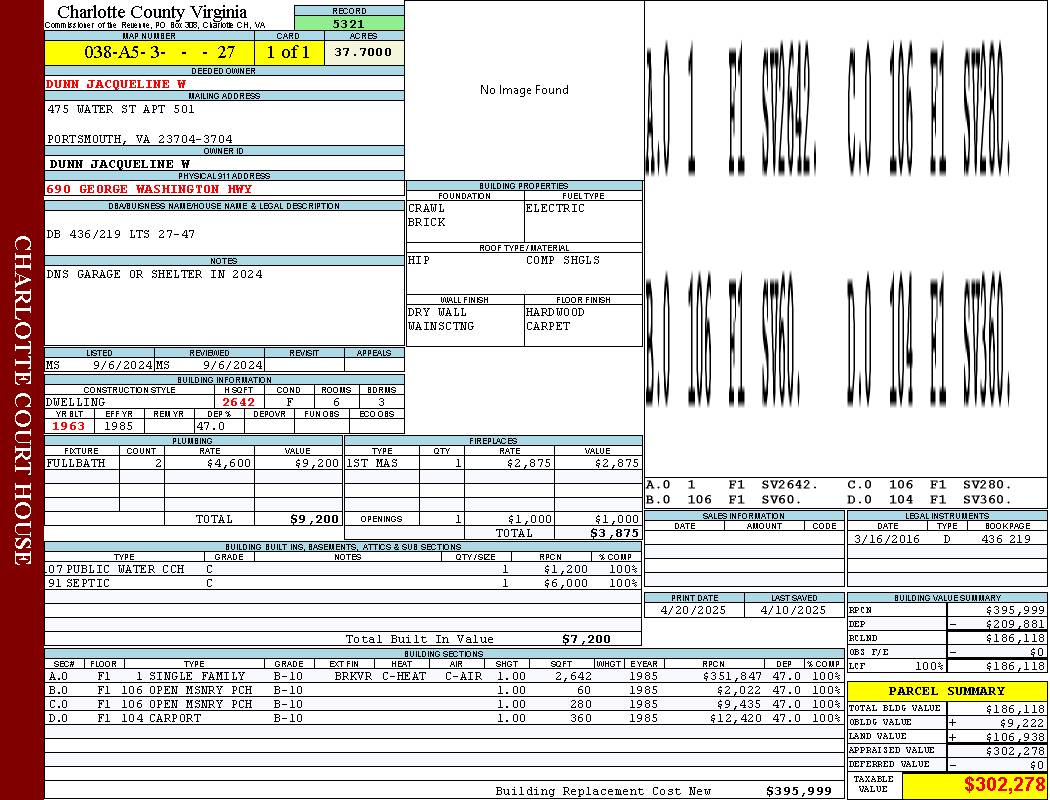Click the record number 5321
1050x800 pixels.
tap(349, 23)
